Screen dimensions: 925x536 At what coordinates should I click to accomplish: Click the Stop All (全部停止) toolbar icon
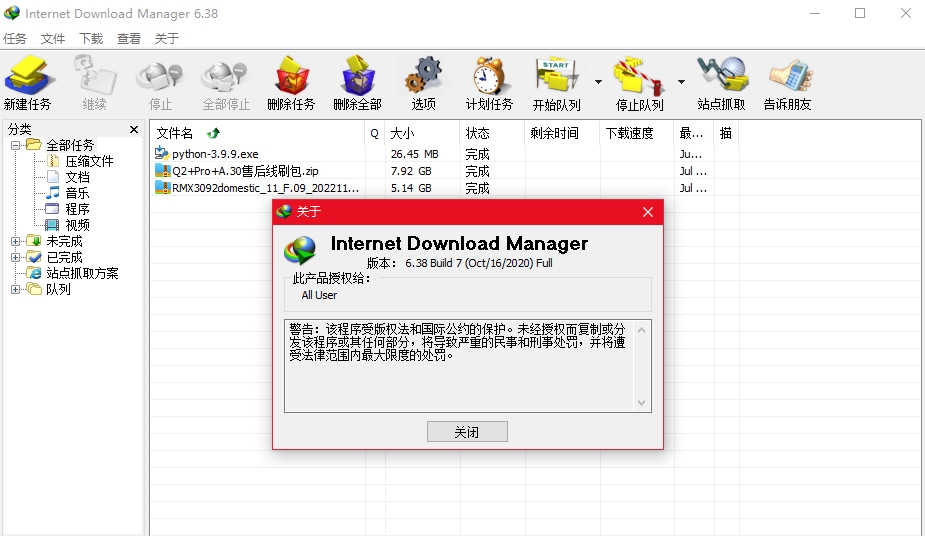225,77
